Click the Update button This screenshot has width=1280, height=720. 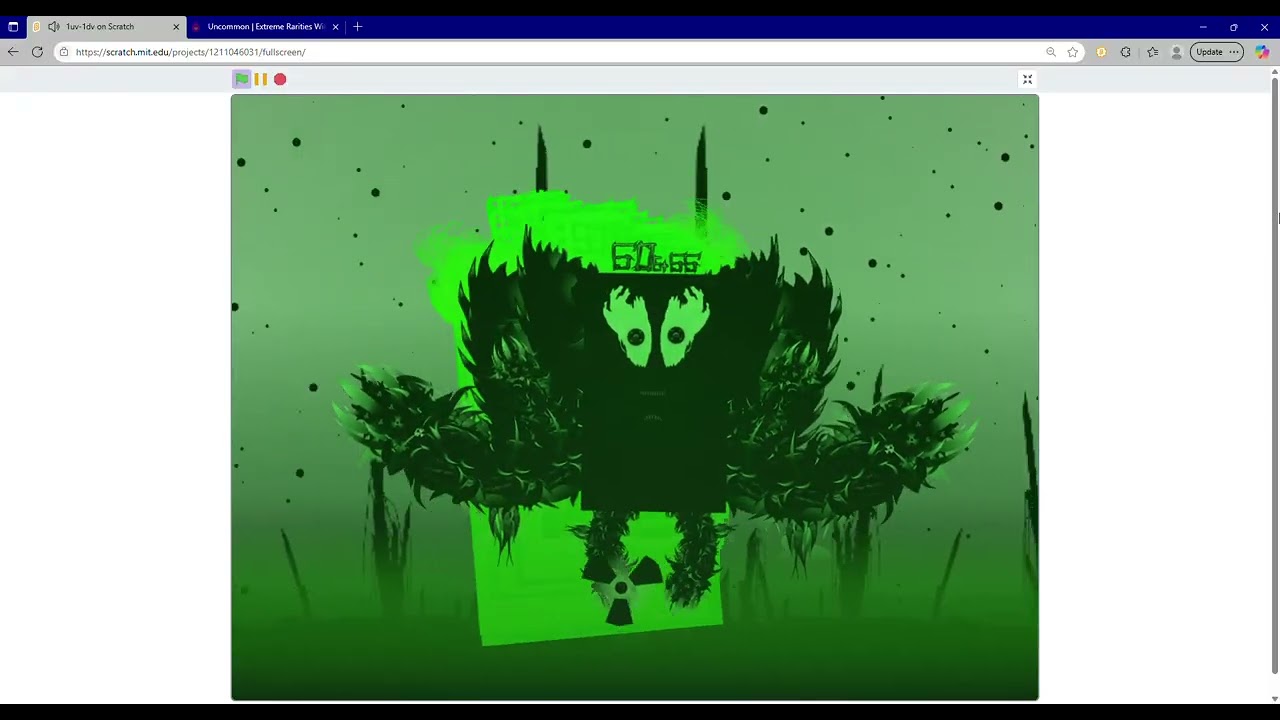point(1209,52)
